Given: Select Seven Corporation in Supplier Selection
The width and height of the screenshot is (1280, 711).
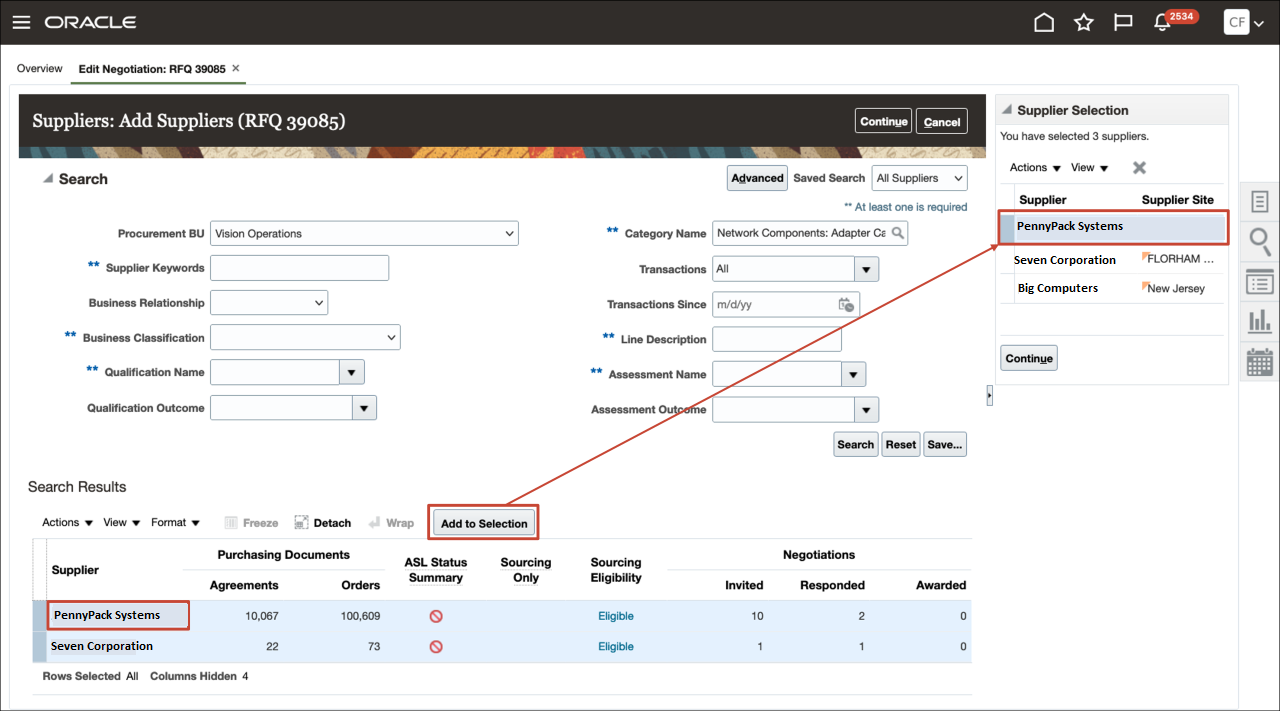Looking at the screenshot, I should click(1111, 260).
